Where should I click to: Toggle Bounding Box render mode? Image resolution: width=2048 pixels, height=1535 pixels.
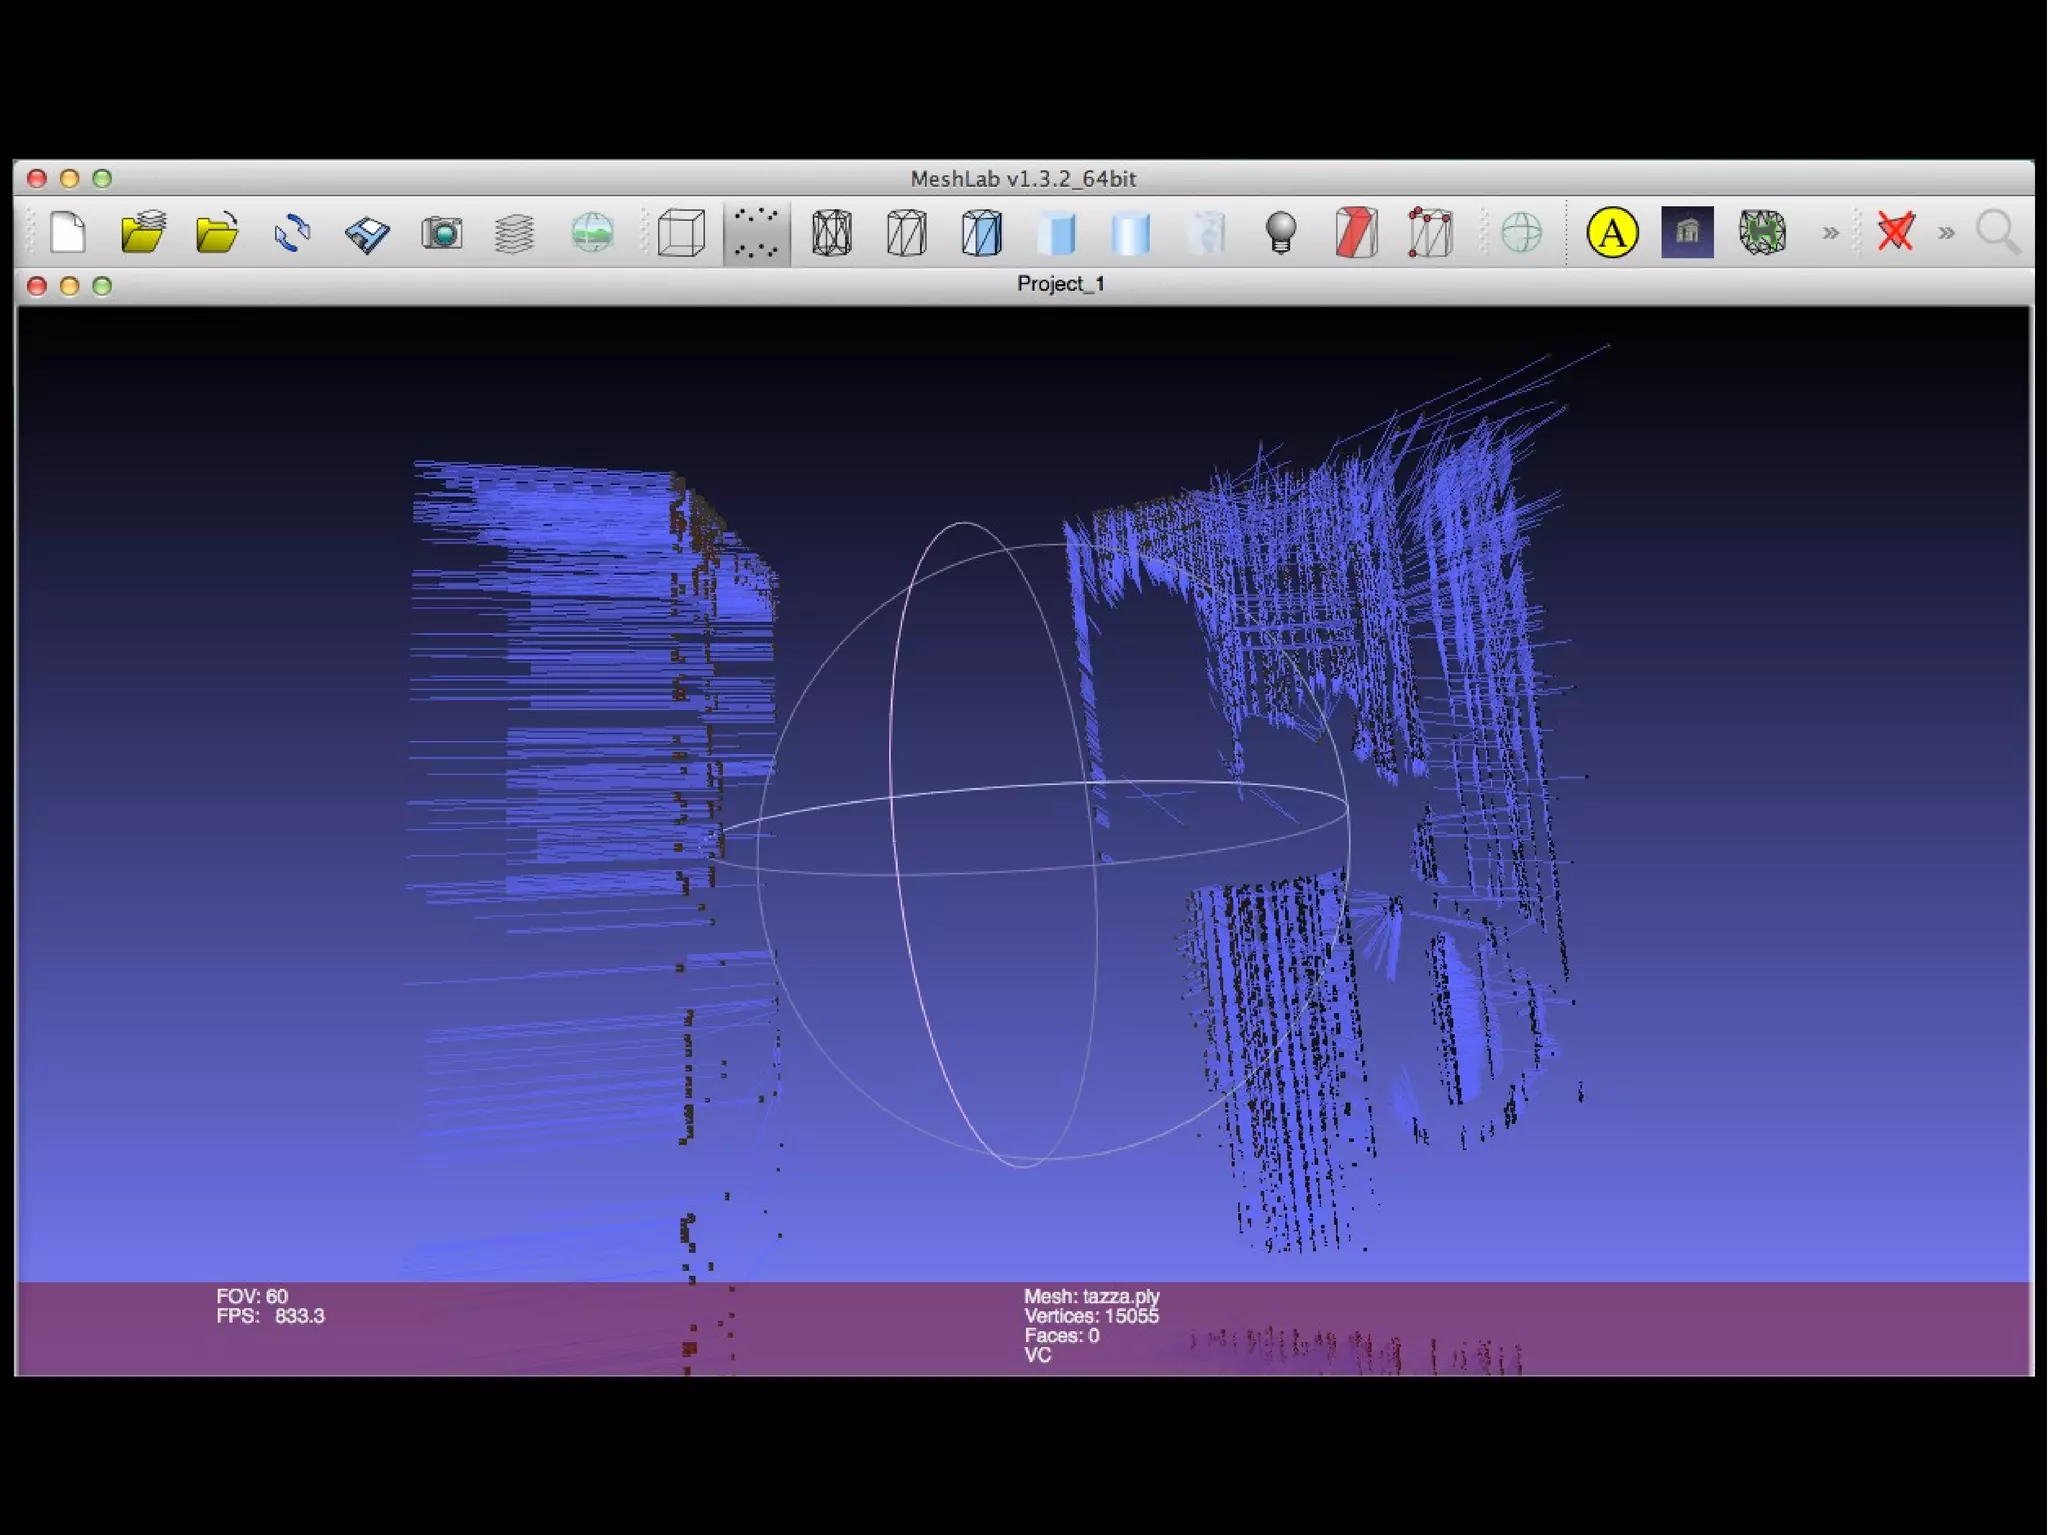tap(681, 233)
